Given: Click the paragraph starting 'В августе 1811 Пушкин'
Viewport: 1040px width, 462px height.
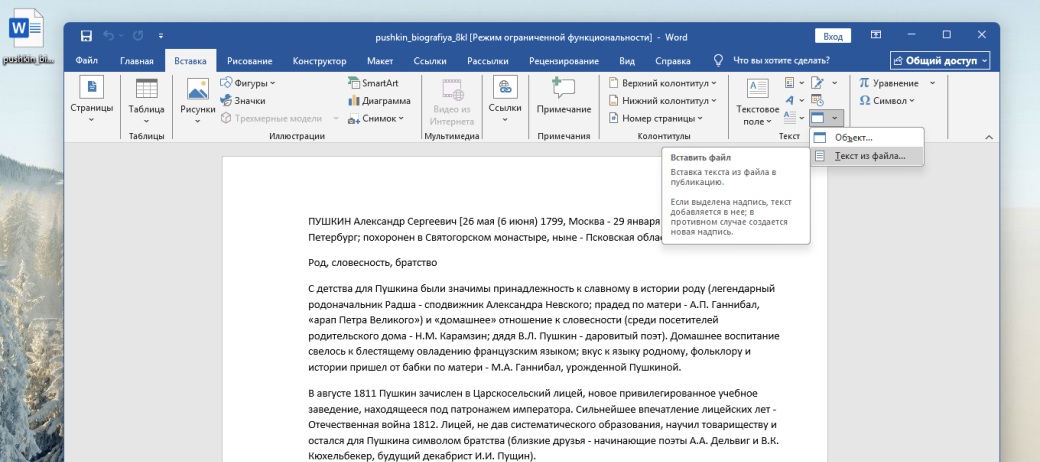Looking at the screenshot, I should (x=542, y=425).
